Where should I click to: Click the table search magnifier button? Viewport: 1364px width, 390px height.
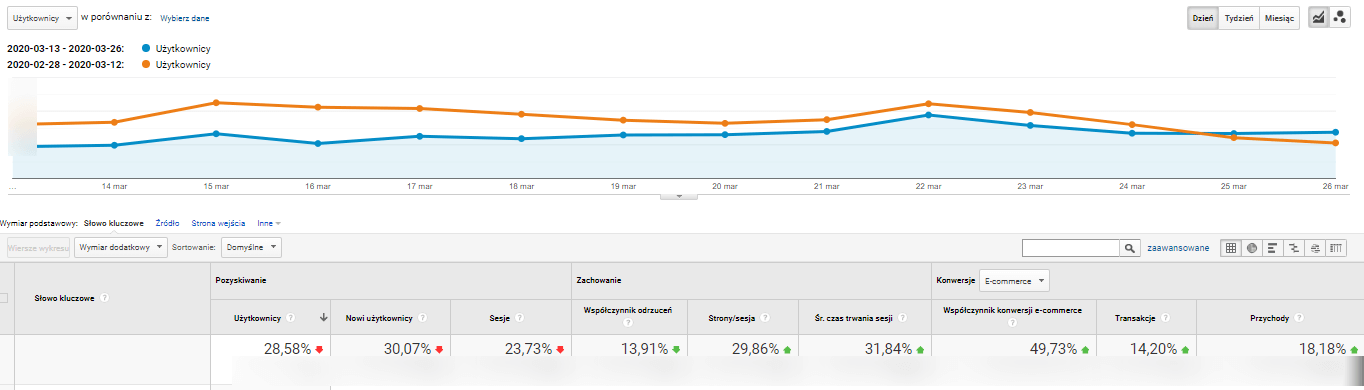(1130, 248)
